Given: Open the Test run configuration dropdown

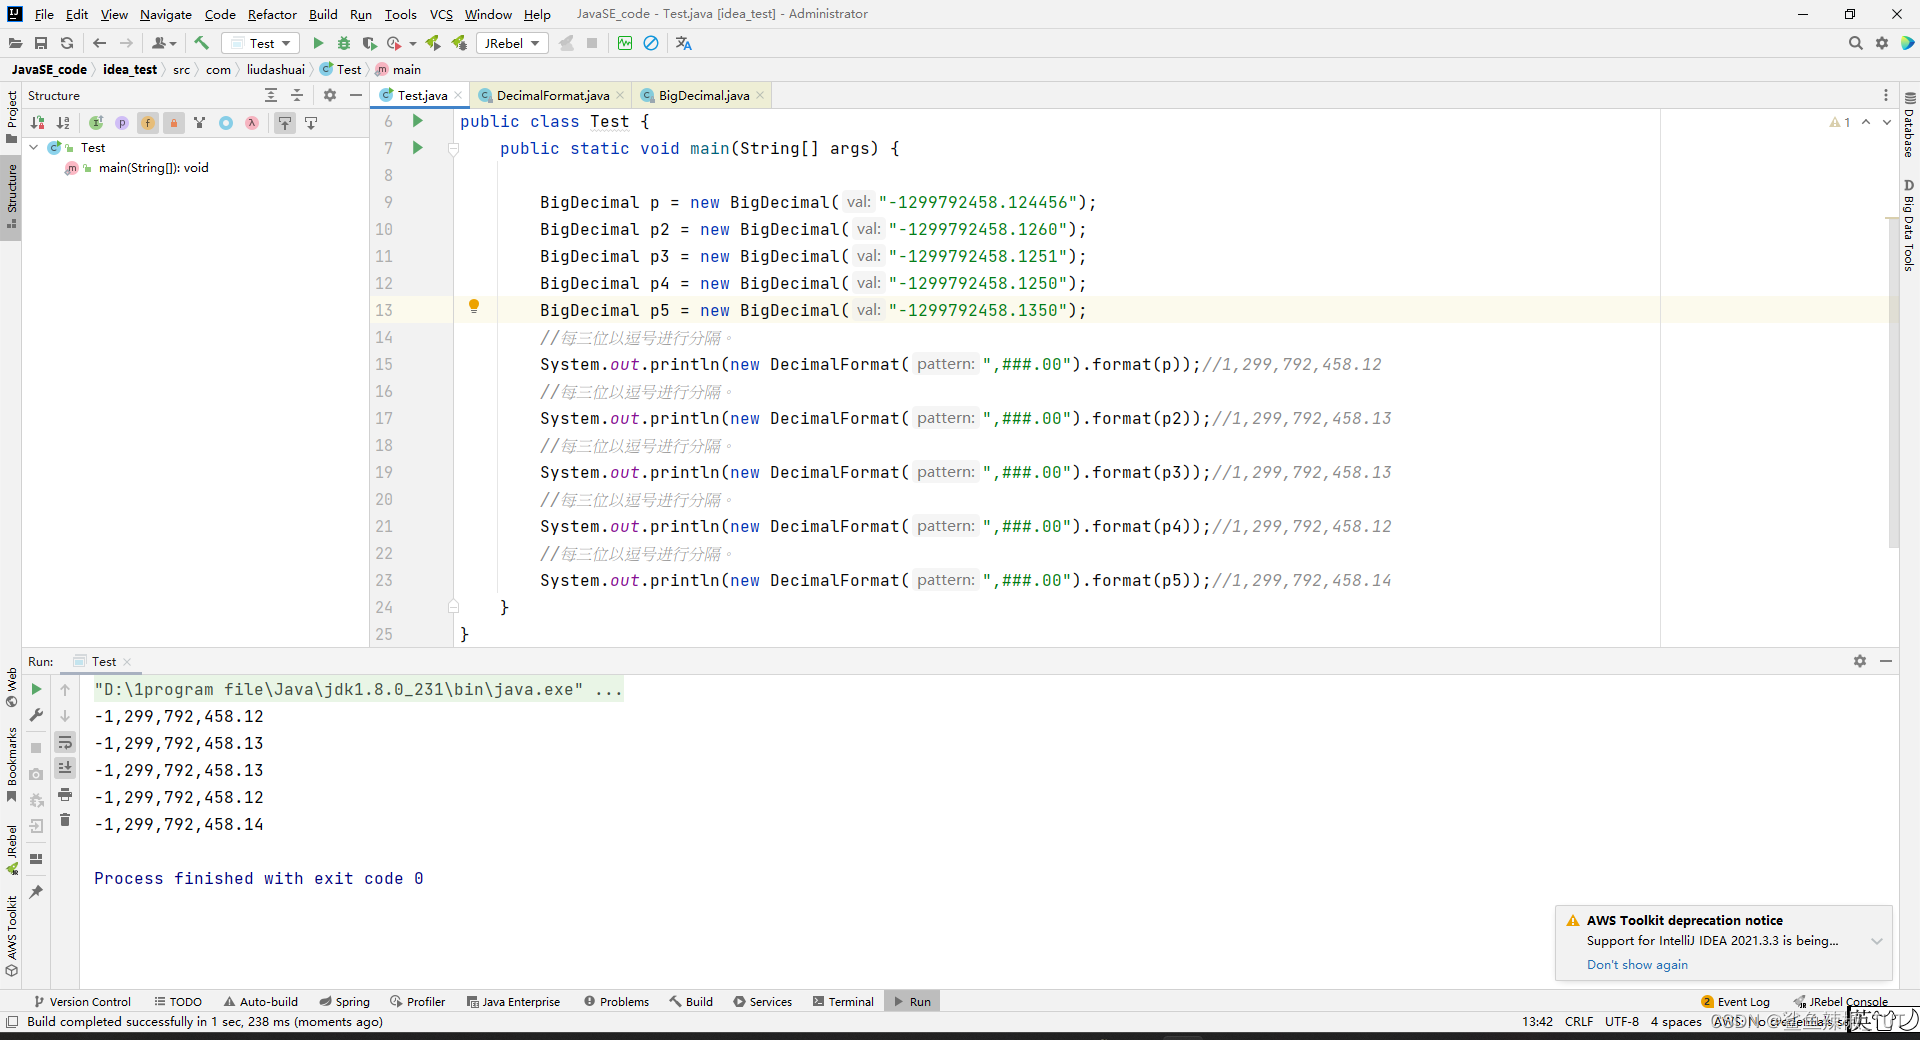Looking at the screenshot, I should pyautogui.click(x=261, y=43).
